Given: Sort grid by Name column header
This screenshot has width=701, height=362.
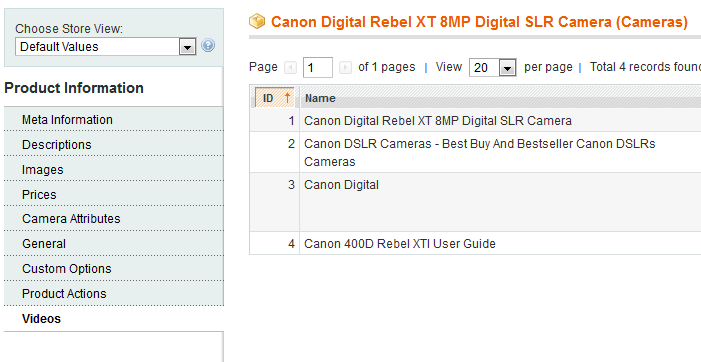Looking at the screenshot, I should (x=320, y=98).
